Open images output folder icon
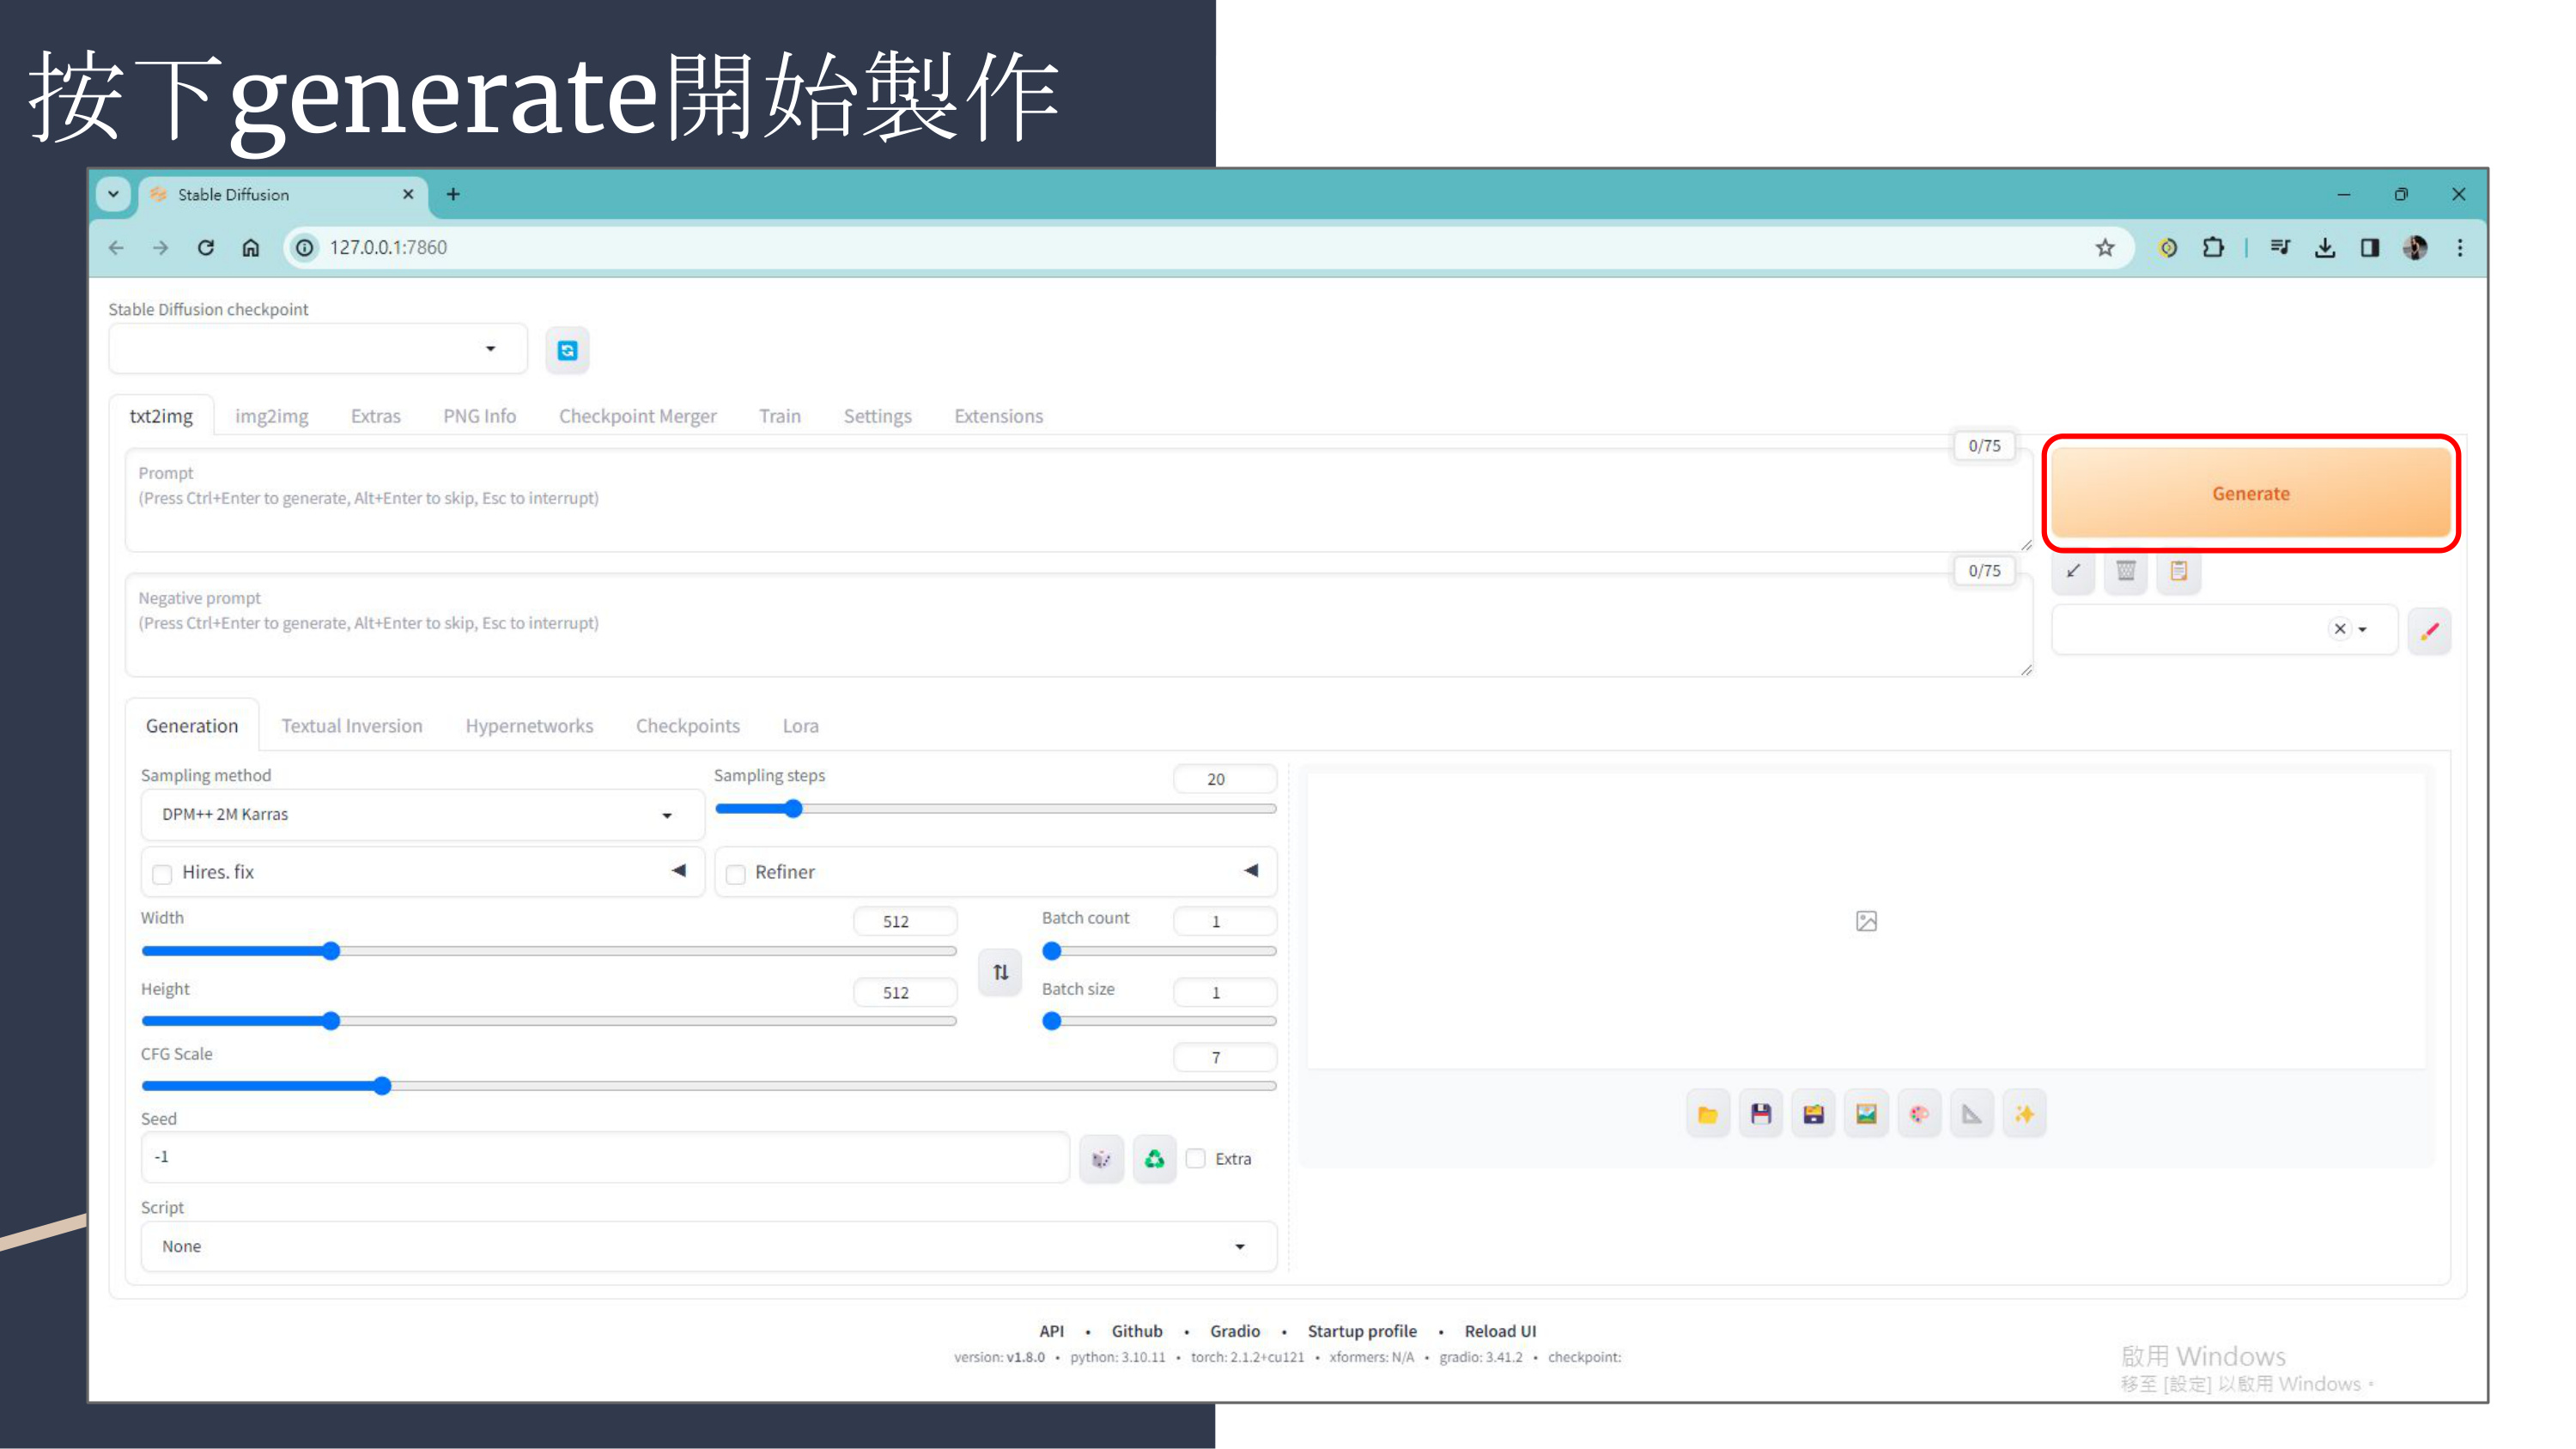The width and height of the screenshot is (2576, 1449). coord(1707,1114)
